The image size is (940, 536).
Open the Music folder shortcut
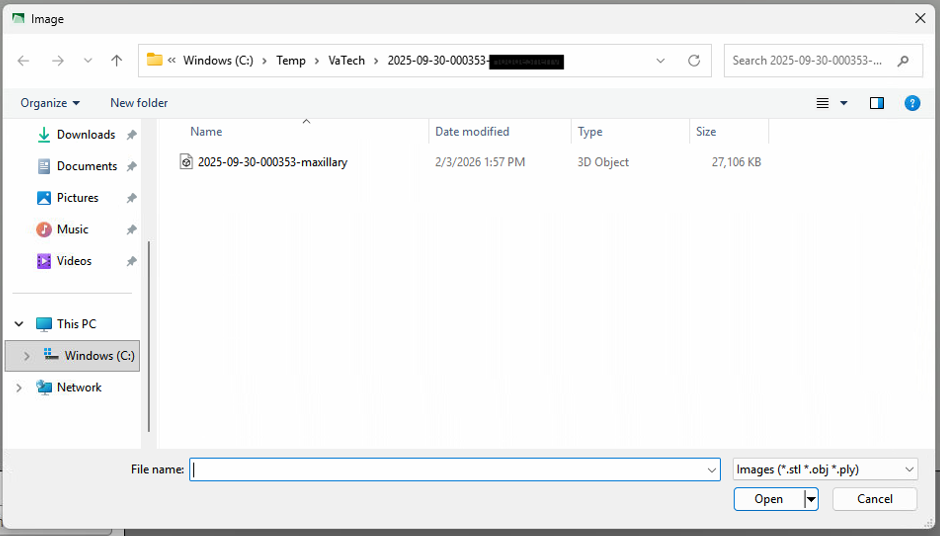click(x=72, y=230)
